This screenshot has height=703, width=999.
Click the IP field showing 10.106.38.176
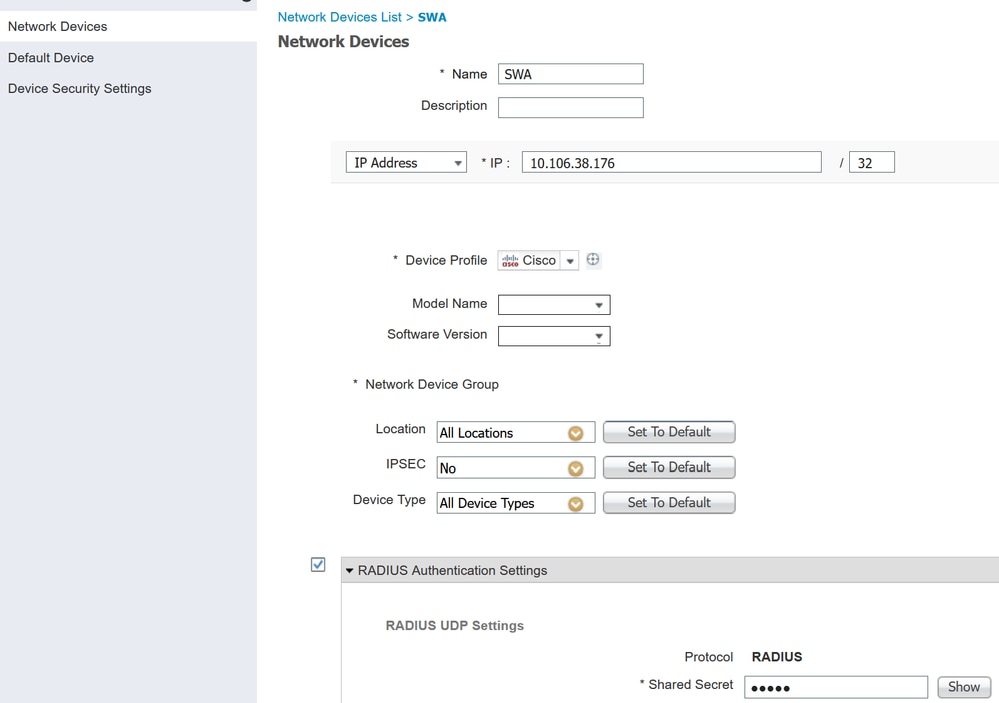tap(672, 163)
